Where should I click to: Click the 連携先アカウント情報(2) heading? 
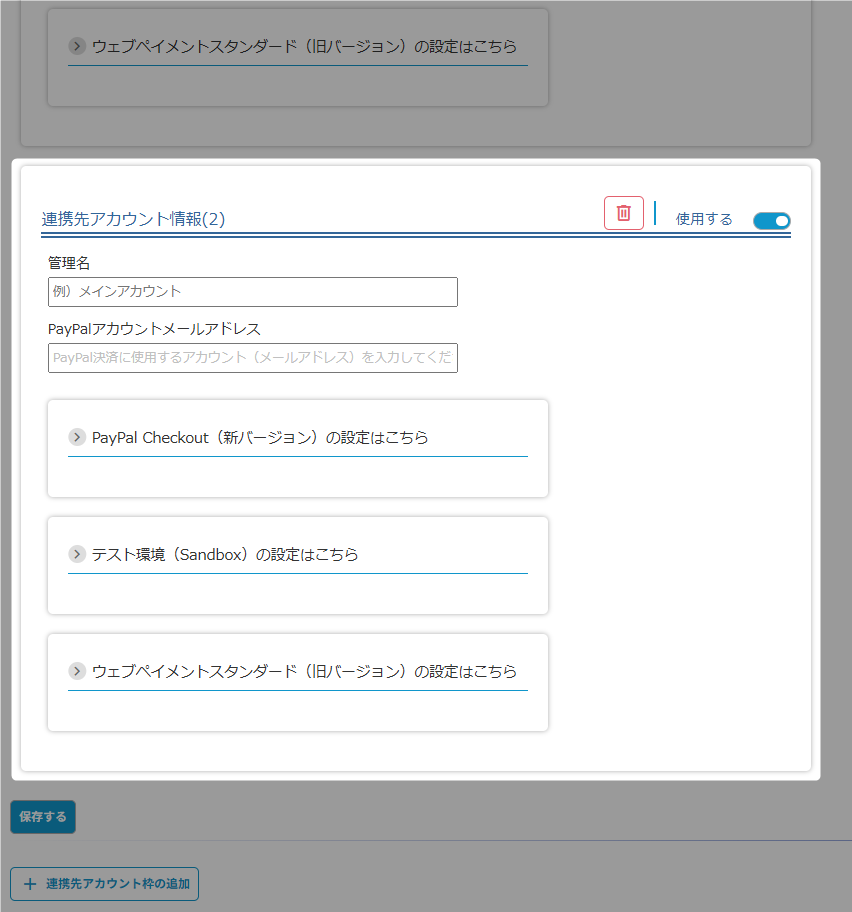[x=133, y=219]
